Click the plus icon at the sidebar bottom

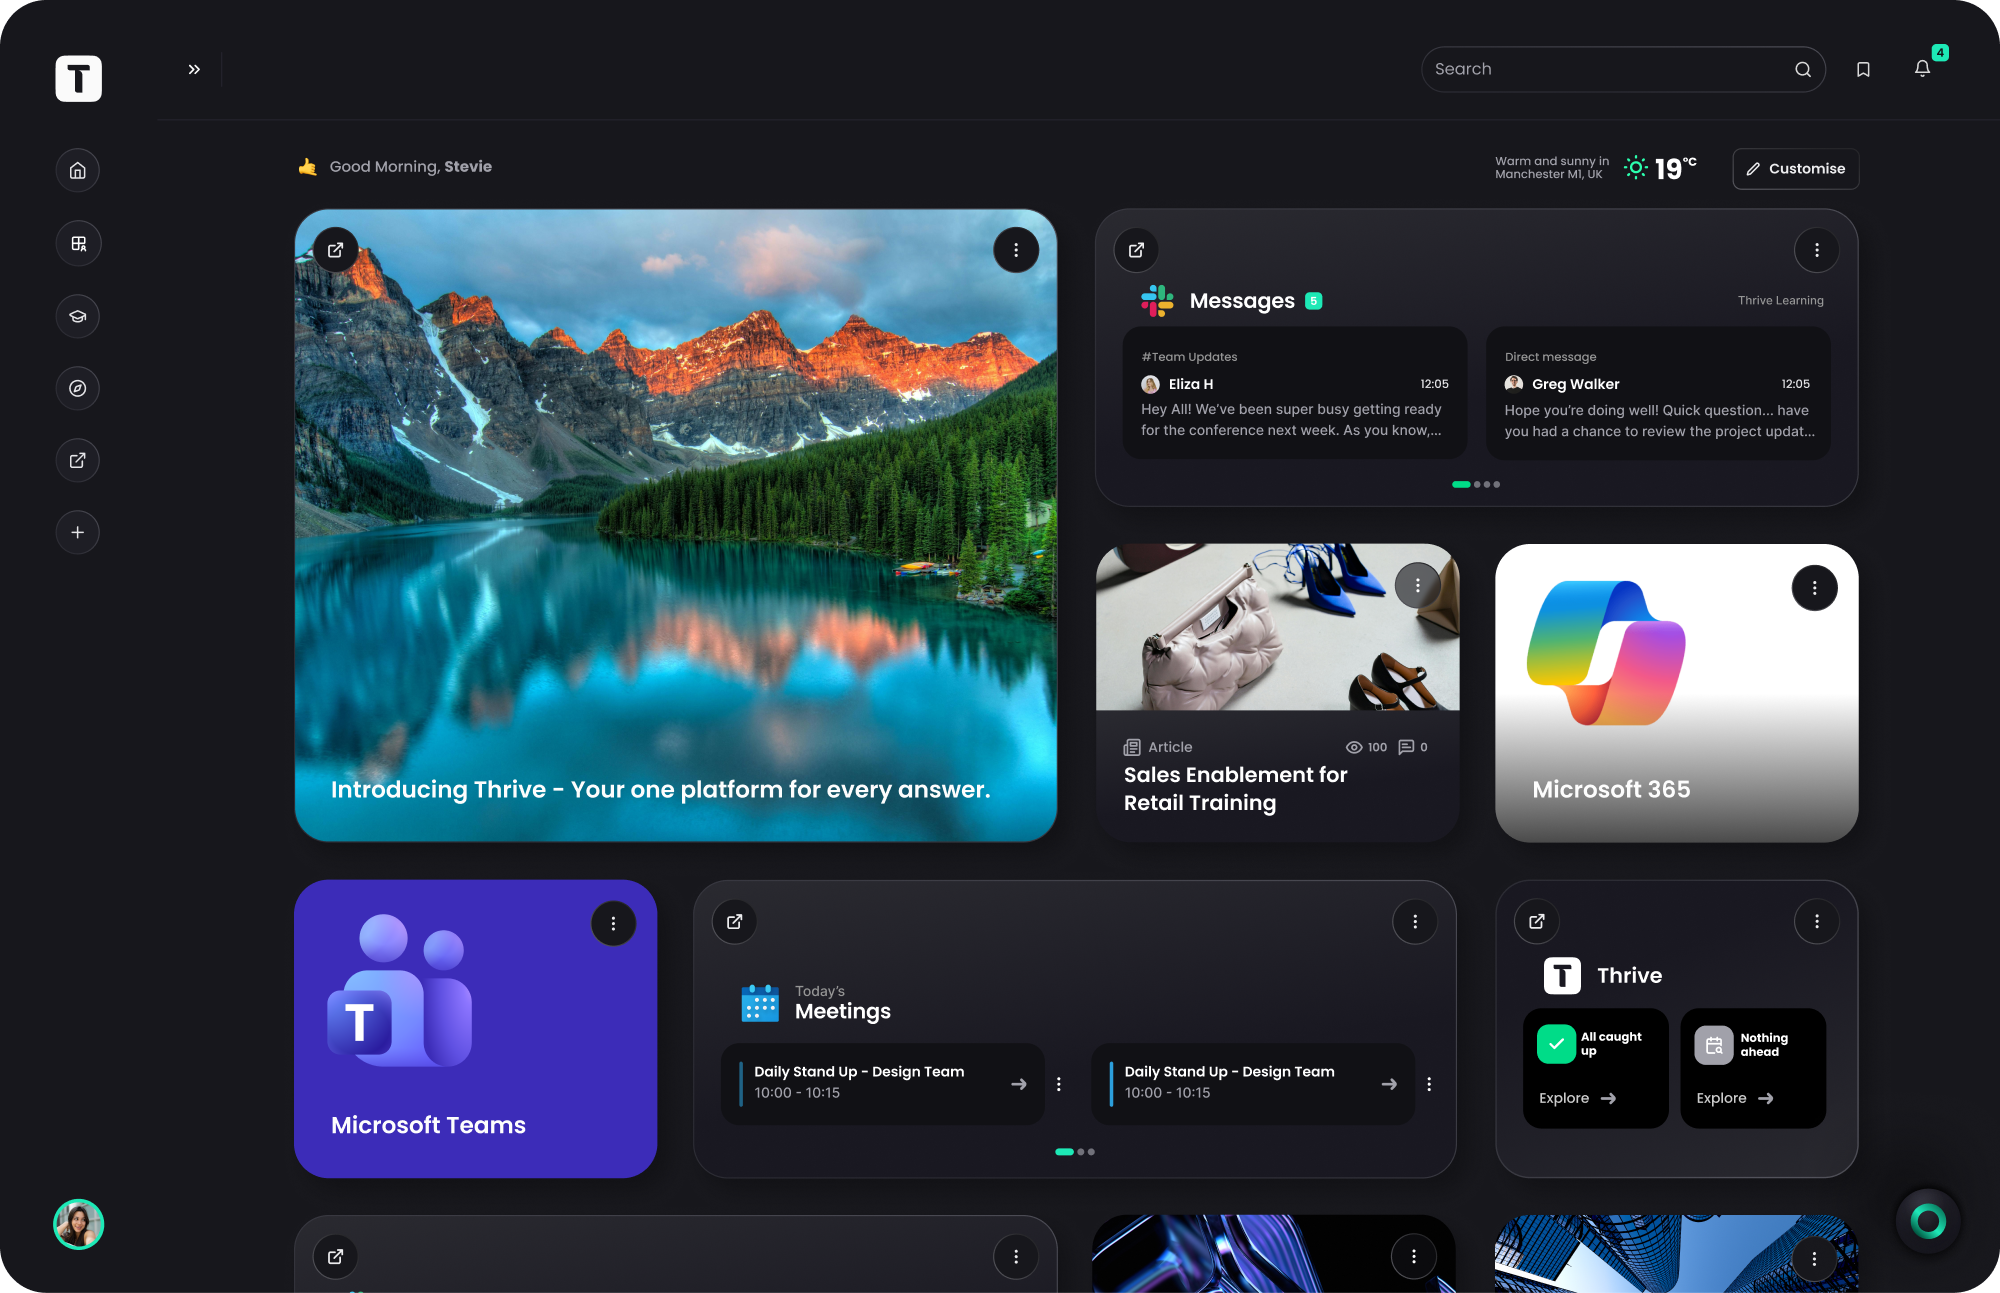(78, 532)
